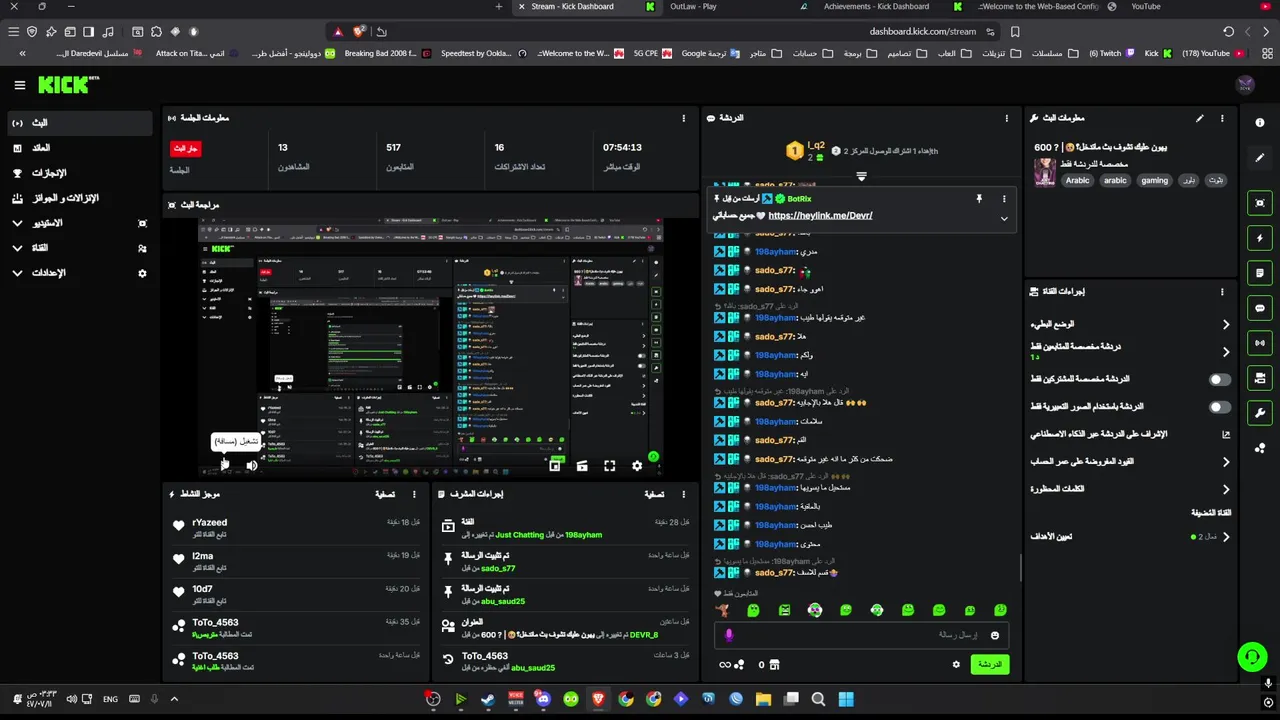Image resolution: width=1280 pixels, height=720 pixels.
Task: Open the البث (Stream) sidebar item
Action: pyautogui.click(x=80, y=123)
